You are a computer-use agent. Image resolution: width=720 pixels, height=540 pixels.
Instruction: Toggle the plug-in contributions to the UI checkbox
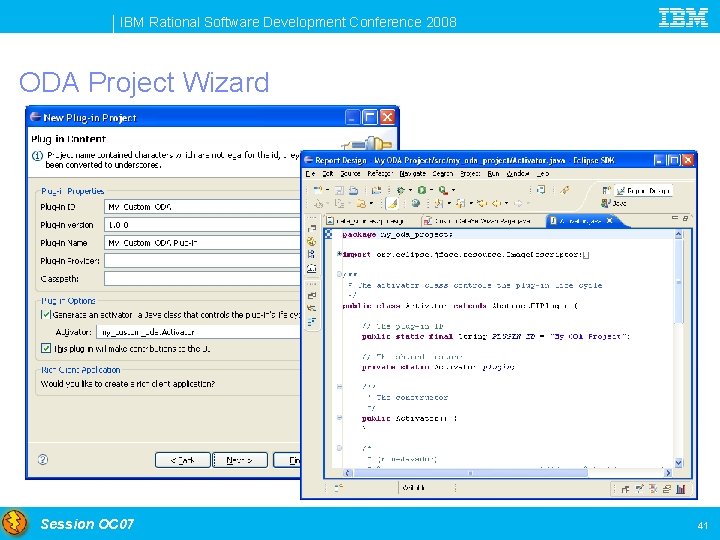pyautogui.click(x=46, y=349)
